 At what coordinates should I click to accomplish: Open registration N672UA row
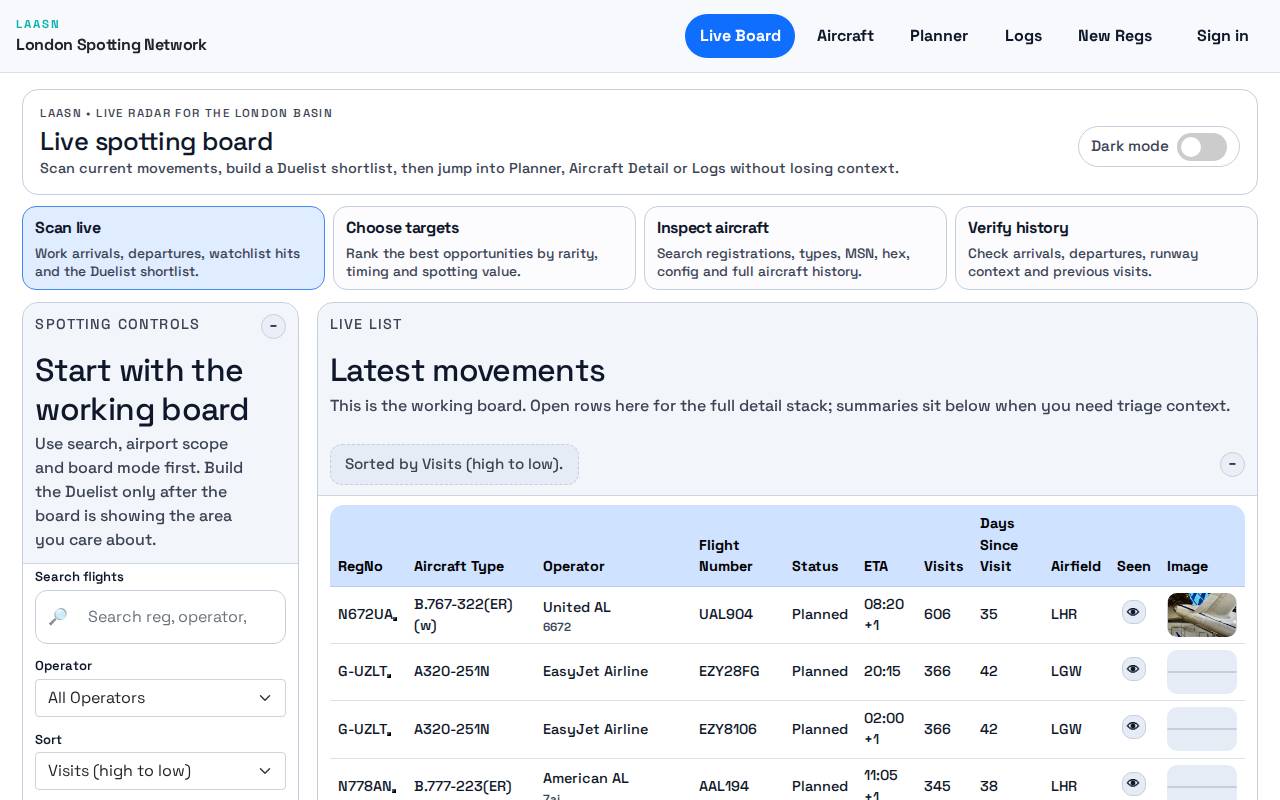pyautogui.click(x=366, y=615)
